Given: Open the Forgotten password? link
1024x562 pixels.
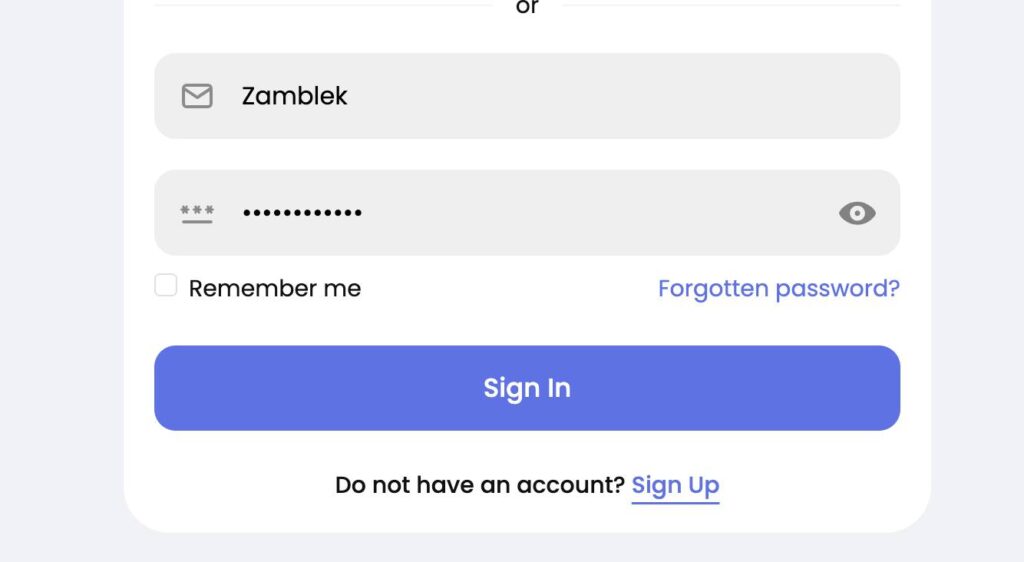Looking at the screenshot, I should pyautogui.click(x=778, y=288).
